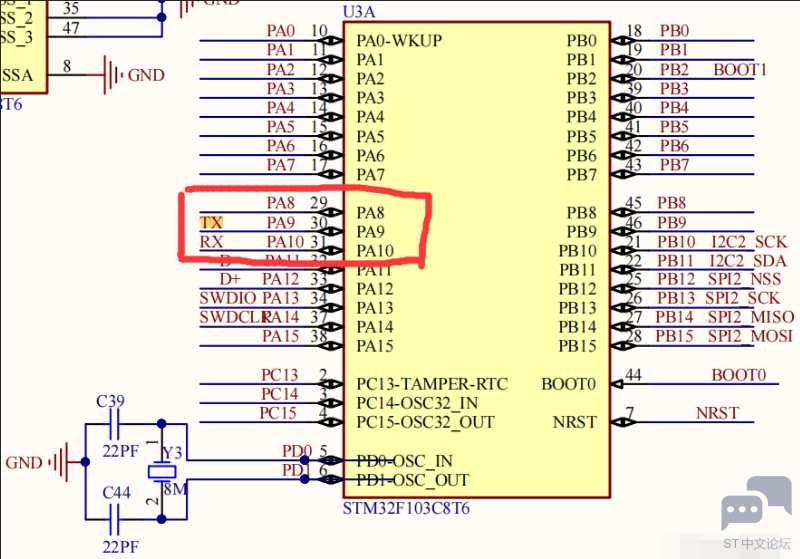The width and height of the screenshot is (800, 559).
Task: Select PB15 net label before SPI2_MOSI
Action: pos(674,337)
